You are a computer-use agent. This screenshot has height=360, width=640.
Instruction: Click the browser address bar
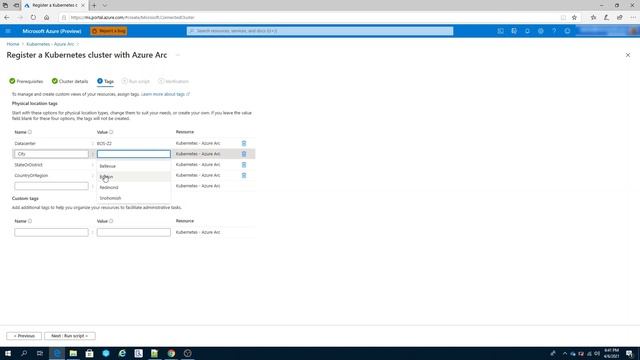coord(310,18)
